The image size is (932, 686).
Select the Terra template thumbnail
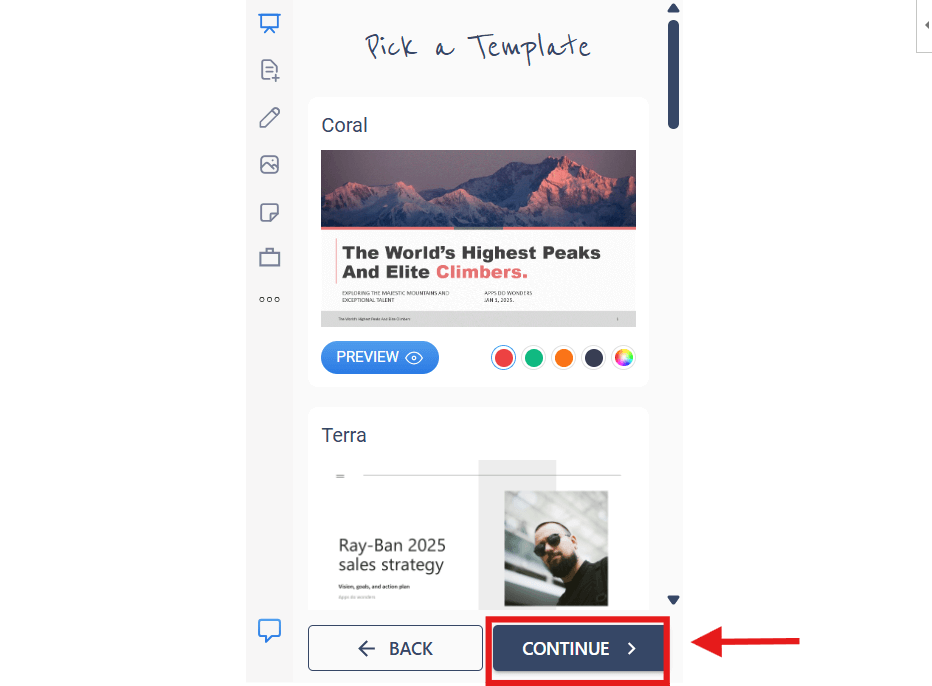coord(478,534)
